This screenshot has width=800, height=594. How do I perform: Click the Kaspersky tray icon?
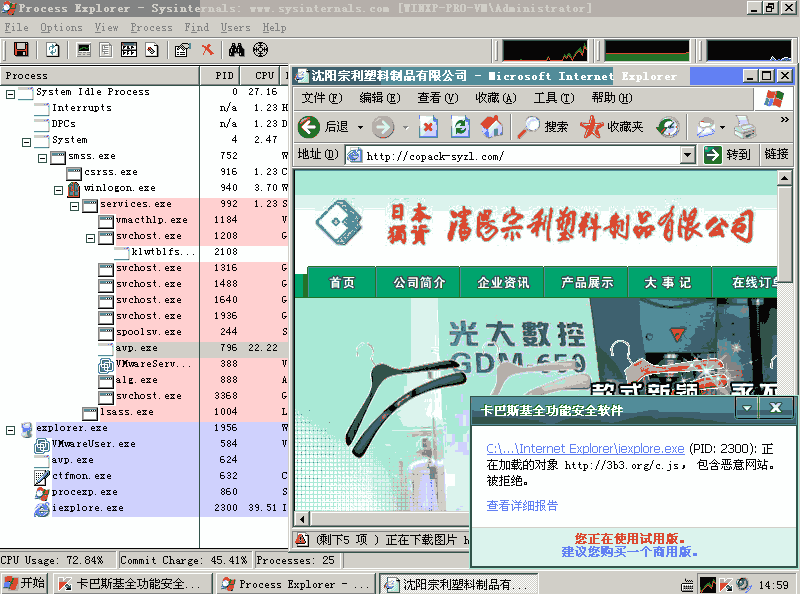coord(726,585)
